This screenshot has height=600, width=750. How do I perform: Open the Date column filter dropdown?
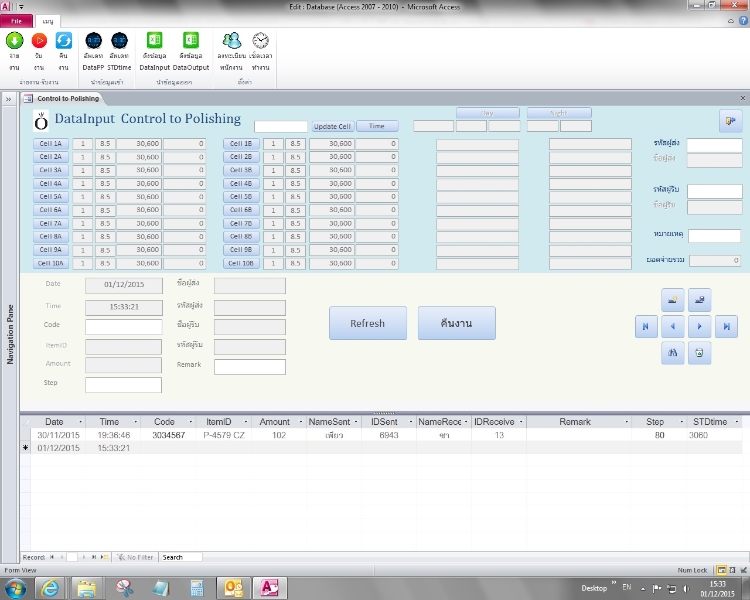point(78,422)
